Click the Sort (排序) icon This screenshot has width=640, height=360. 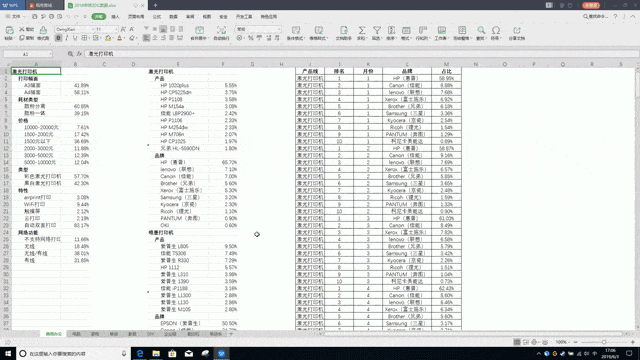click(391, 30)
